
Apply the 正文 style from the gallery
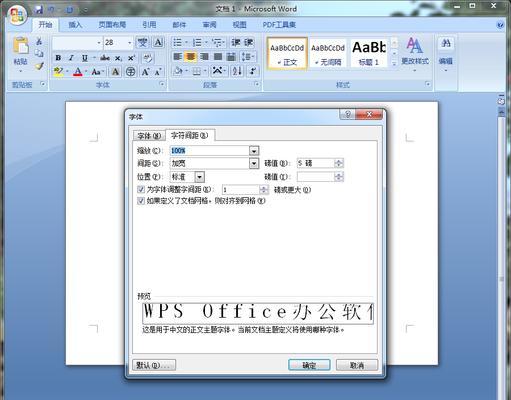(287, 53)
